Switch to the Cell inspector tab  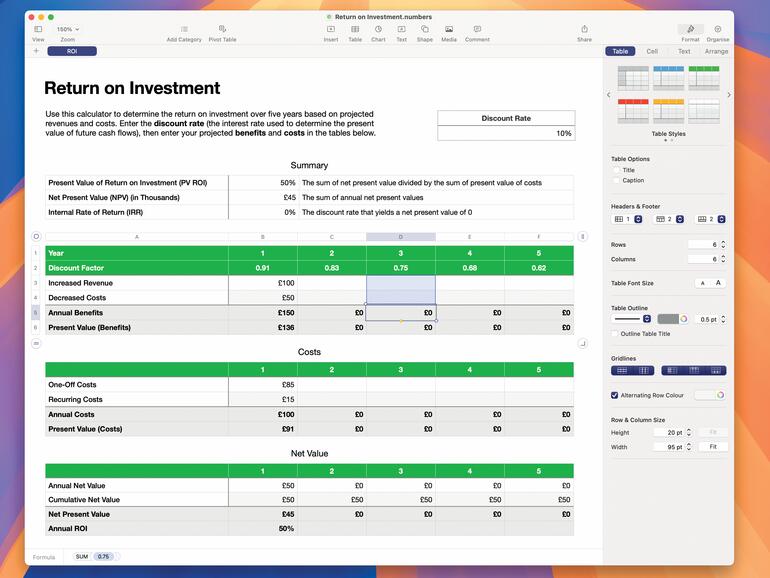[652, 51]
